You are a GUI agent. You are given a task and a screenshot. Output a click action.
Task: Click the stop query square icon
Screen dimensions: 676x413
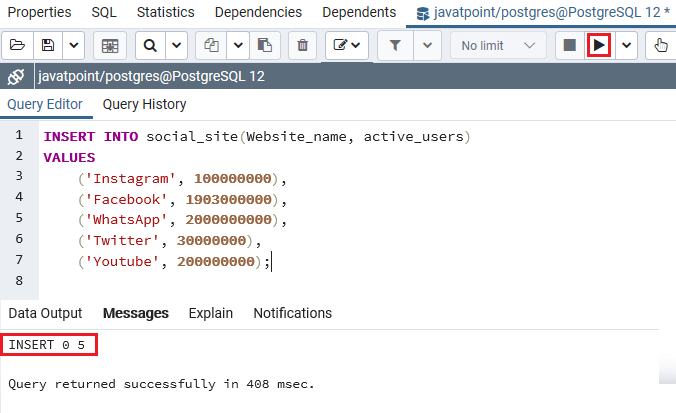(x=570, y=45)
